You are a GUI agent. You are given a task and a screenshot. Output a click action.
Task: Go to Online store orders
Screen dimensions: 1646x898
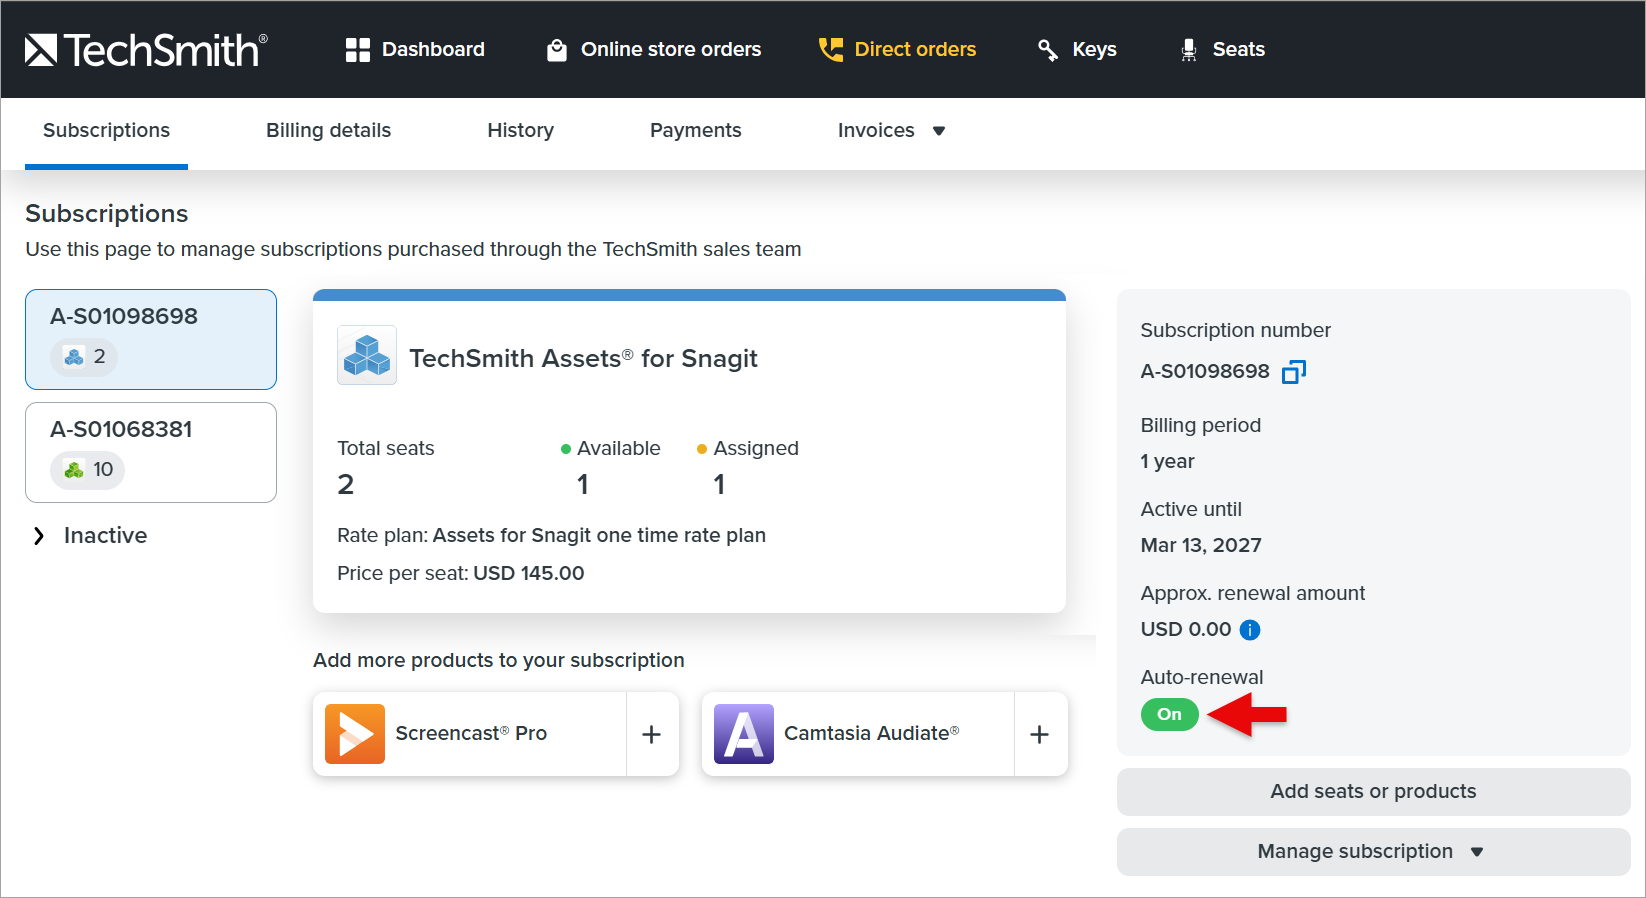click(x=654, y=50)
